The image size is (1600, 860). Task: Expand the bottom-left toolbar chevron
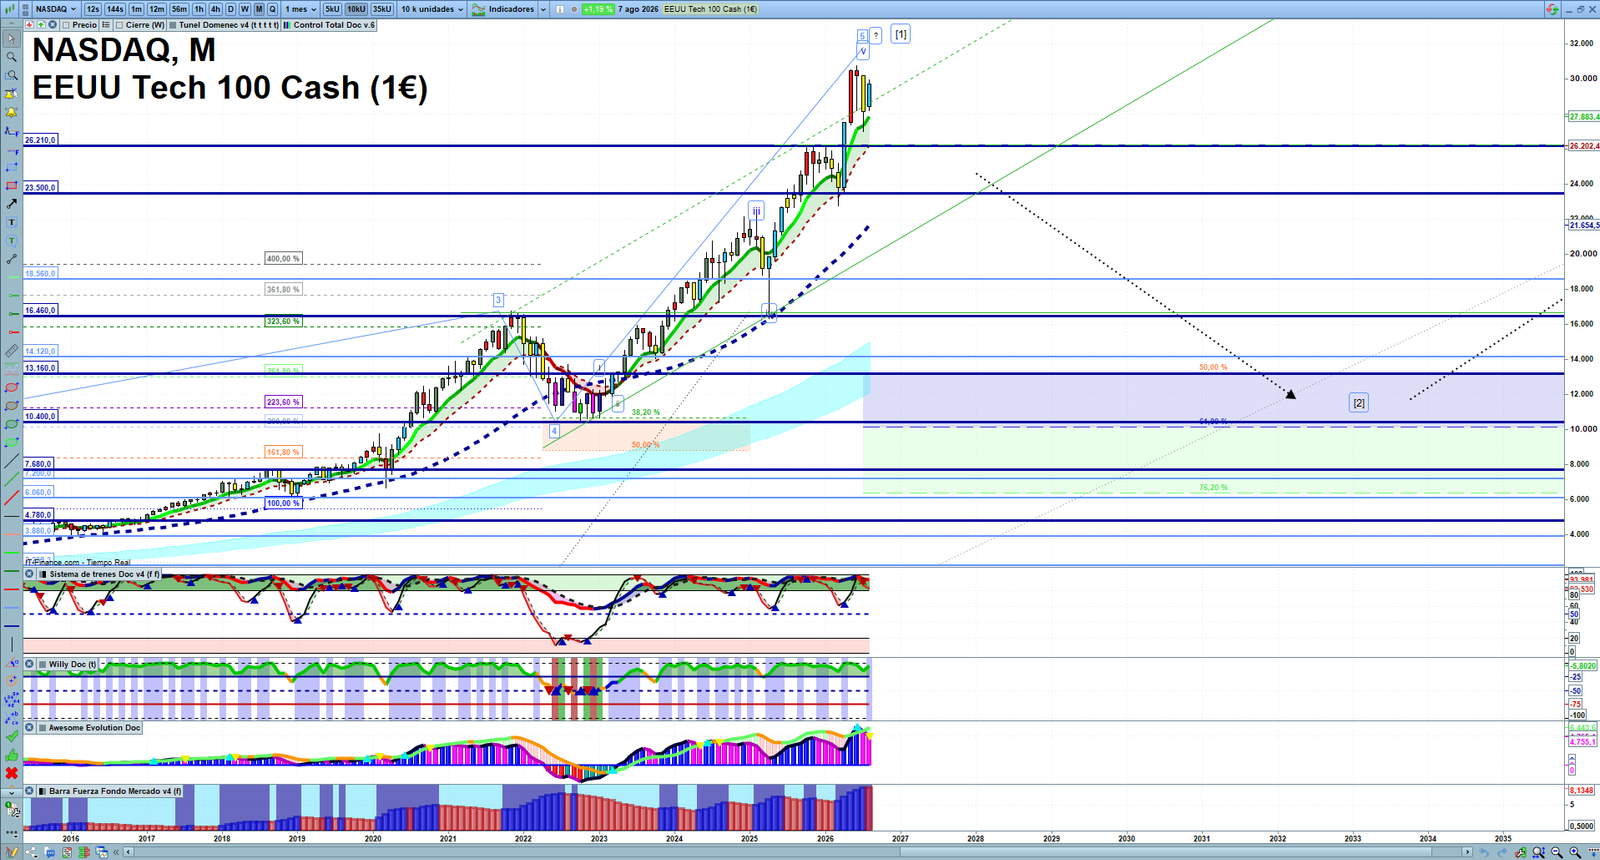click(x=11, y=793)
